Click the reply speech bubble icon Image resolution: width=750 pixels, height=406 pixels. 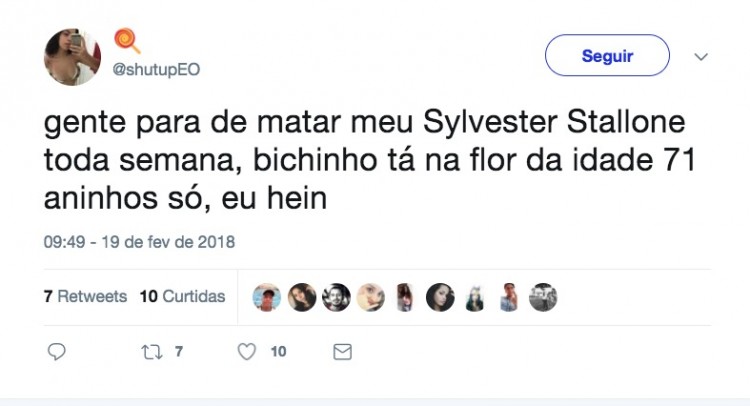(57, 352)
